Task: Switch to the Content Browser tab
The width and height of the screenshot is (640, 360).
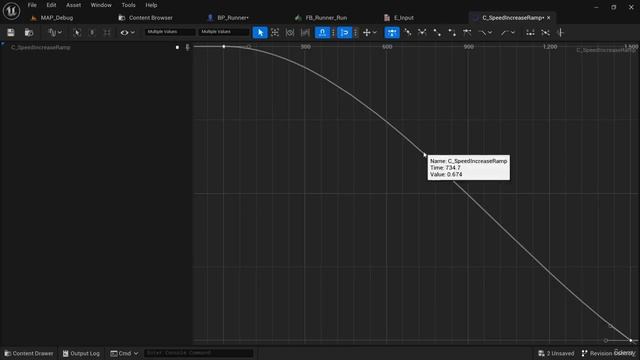Action: tap(151, 18)
